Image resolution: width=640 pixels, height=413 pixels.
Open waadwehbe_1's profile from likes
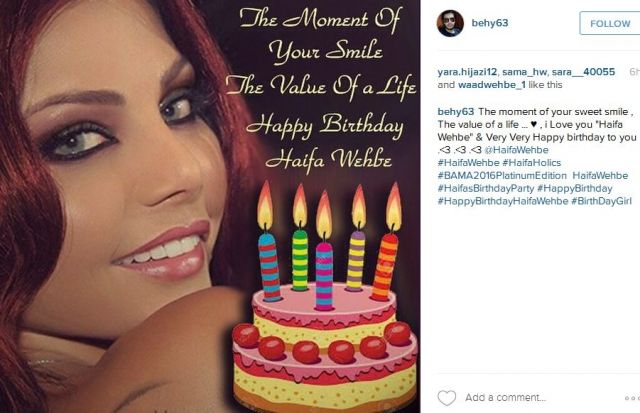coord(492,85)
